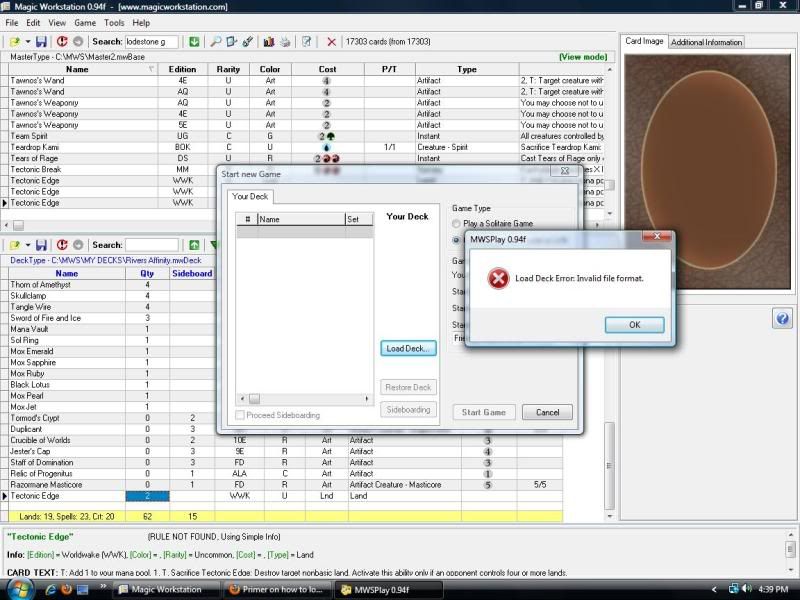The width and height of the screenshot is (800, 600).
Task: Click the card database search field
Action: point(152,42)
